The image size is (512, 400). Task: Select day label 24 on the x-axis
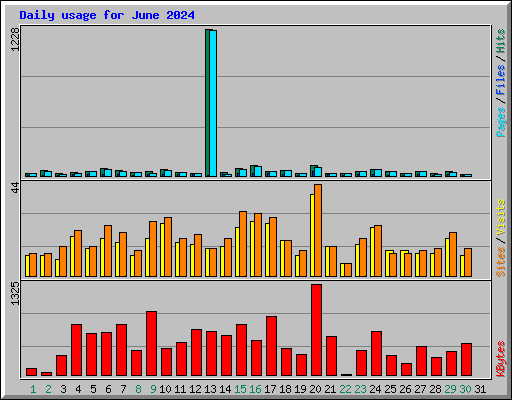[375, 389]
